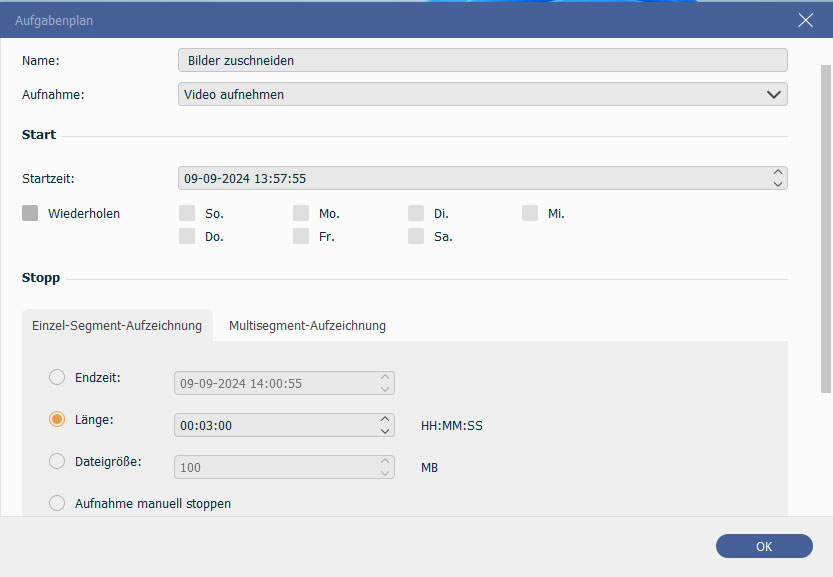Choose "Aufnahme manuell stoppen" option

57,503
